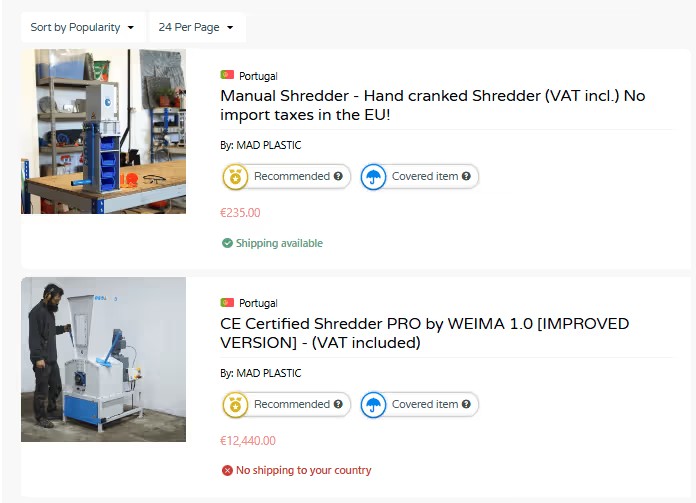This screenshot has height=503, width=696.
Task: Open the WEIMA Shredder PRO product thumbnail
Action: coord(103,359)
